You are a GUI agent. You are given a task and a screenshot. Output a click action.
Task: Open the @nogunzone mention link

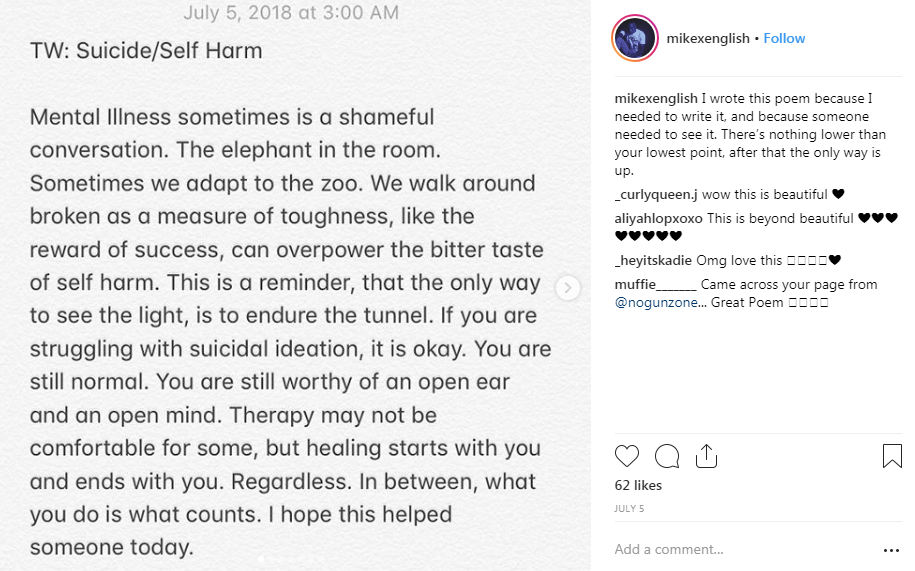pyautogui.click(x=654, y=301)
